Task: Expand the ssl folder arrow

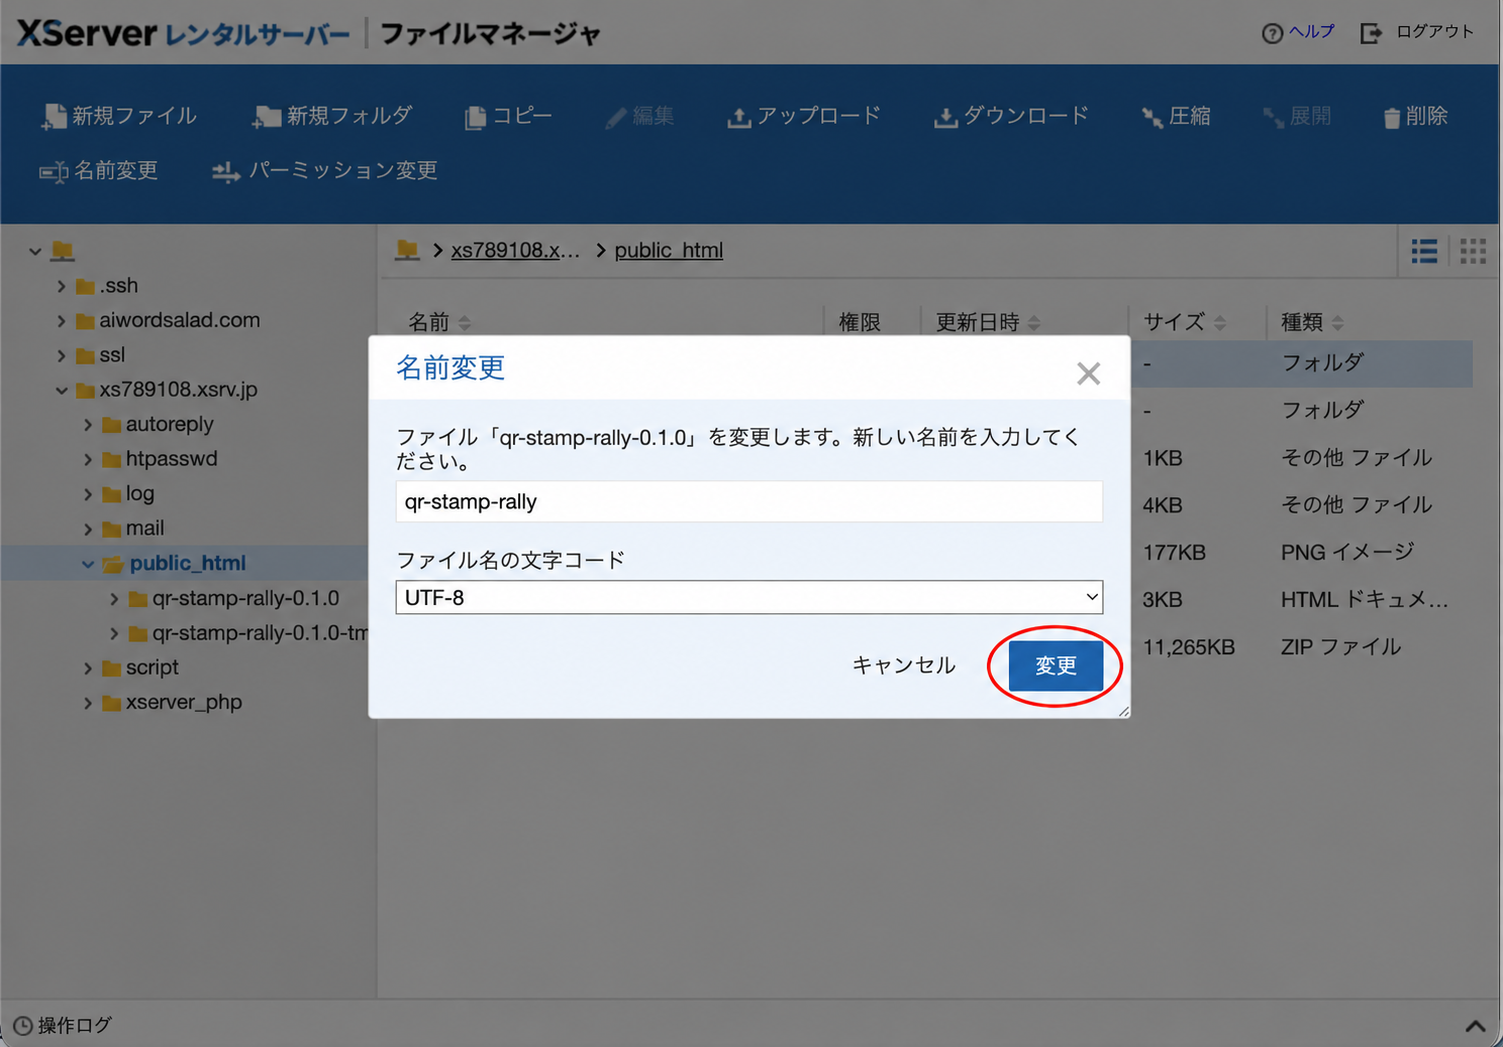Action: pyautogui.click(x=61, y=356)
